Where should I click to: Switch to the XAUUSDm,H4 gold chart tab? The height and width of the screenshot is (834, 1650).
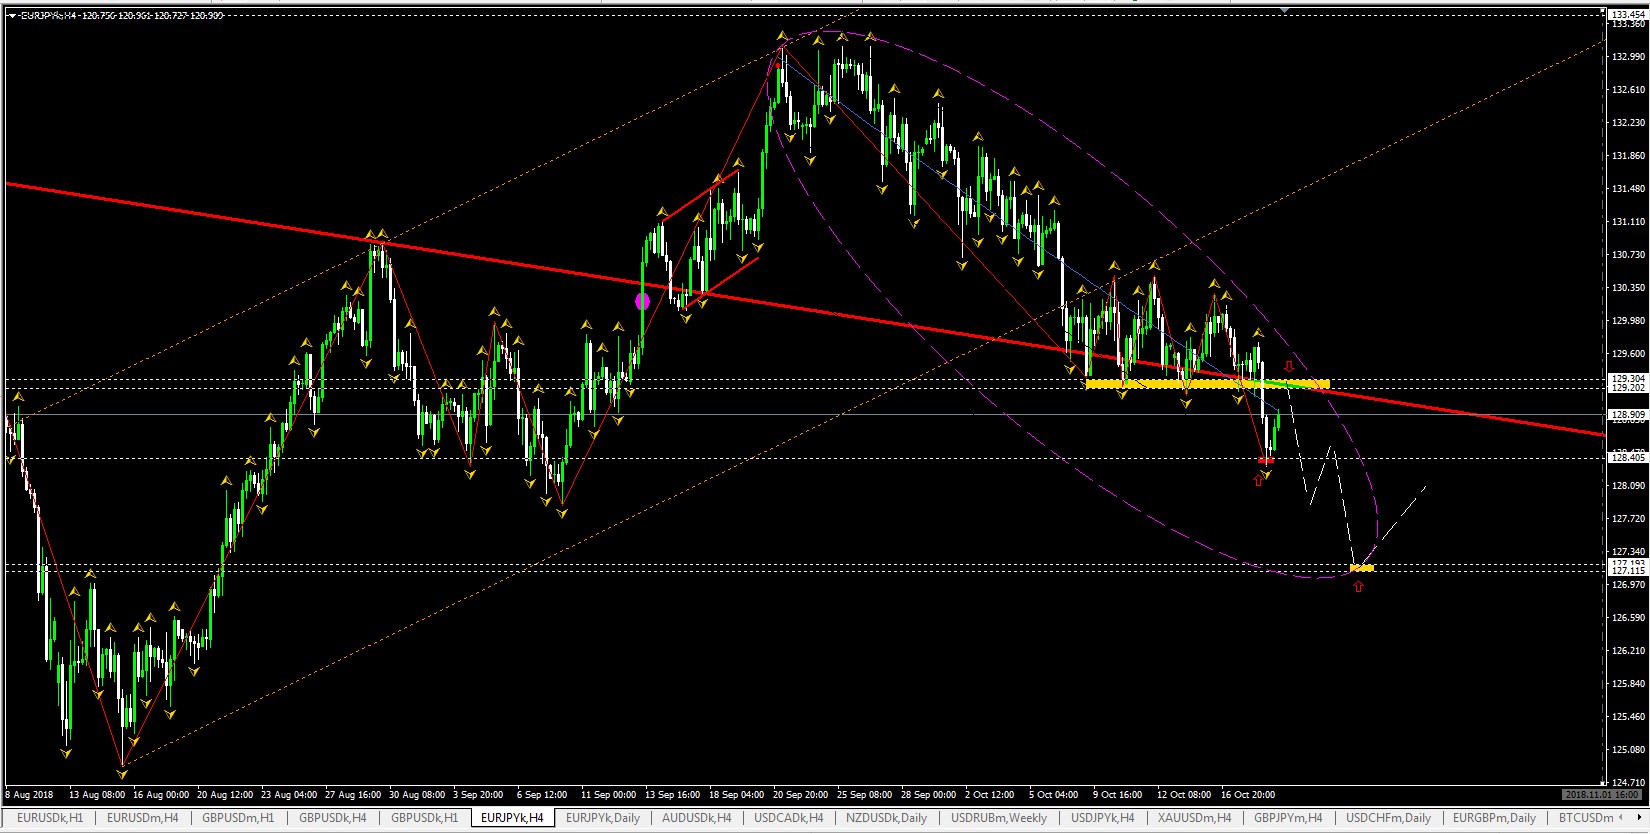pyautogui.click(x=1194, y=818)
